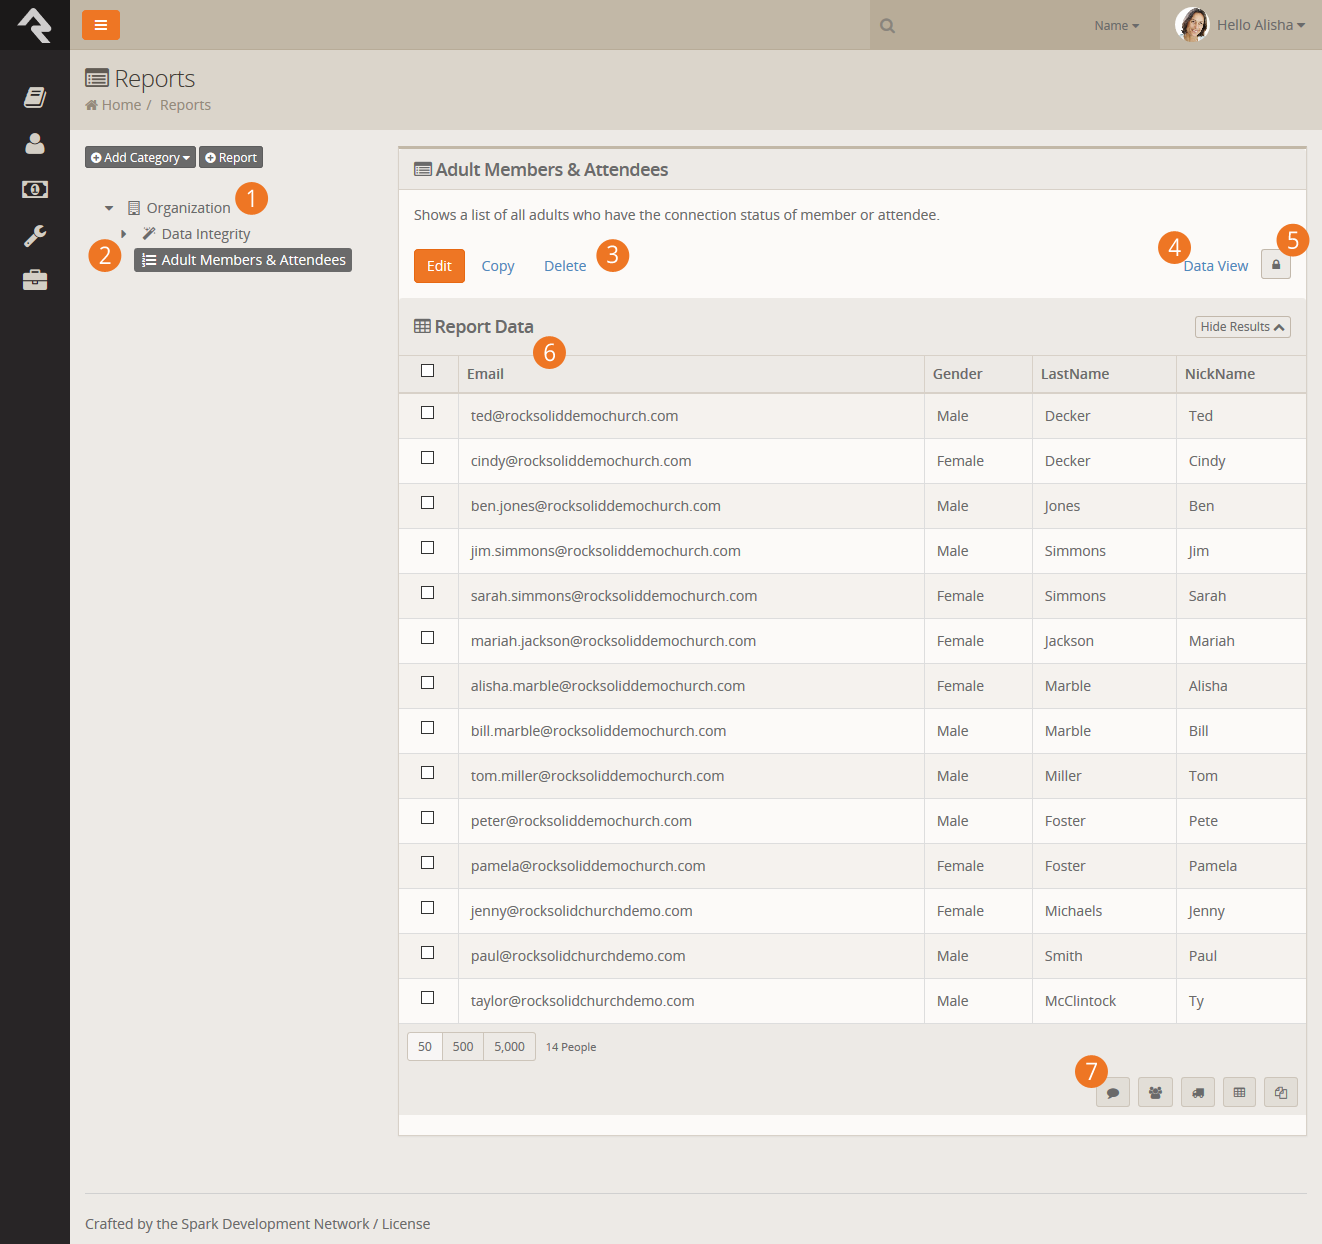Click the Excel export table icon
Viewport: 1322px width, 1244px height.
[1239, 1093]
